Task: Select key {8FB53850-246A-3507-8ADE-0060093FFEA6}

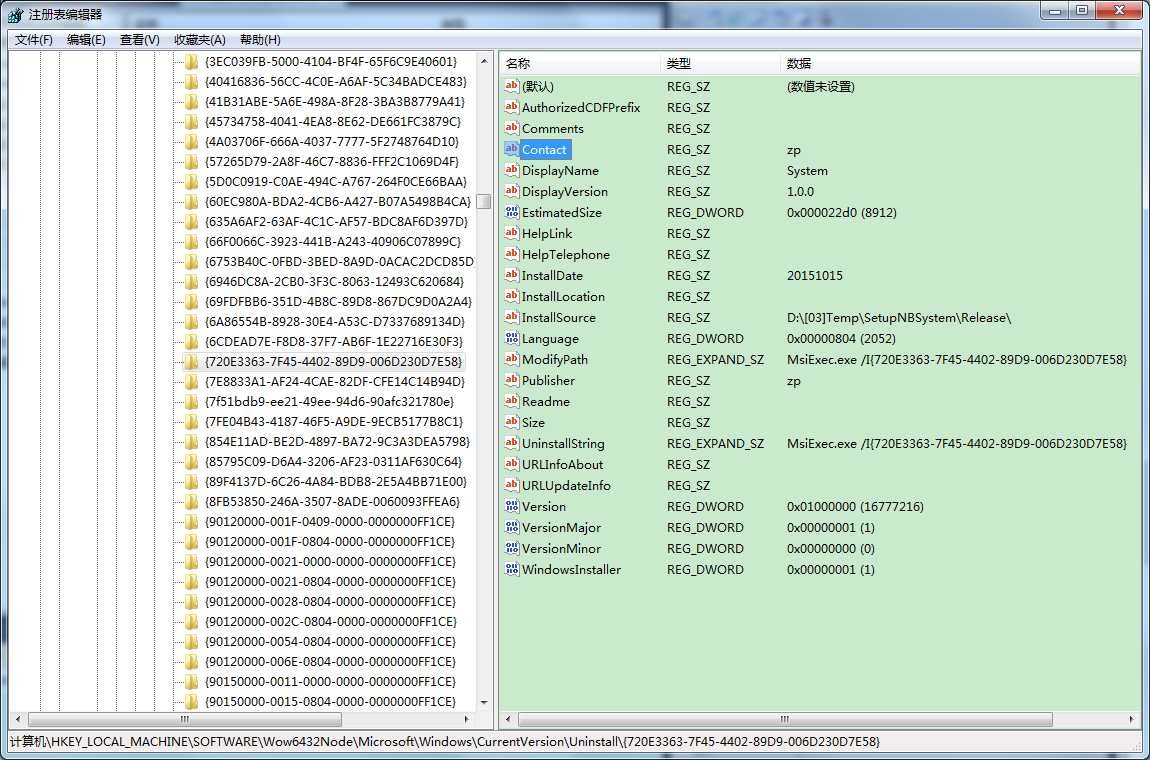Action: pos(332,502)
